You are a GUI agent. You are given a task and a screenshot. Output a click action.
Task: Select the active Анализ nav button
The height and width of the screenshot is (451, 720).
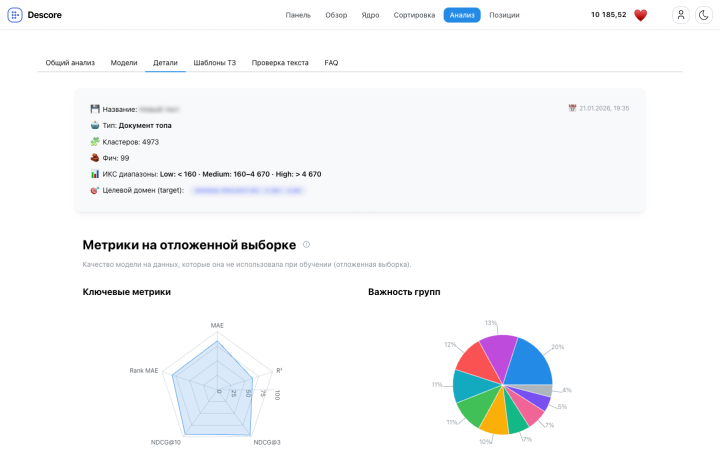462,15
